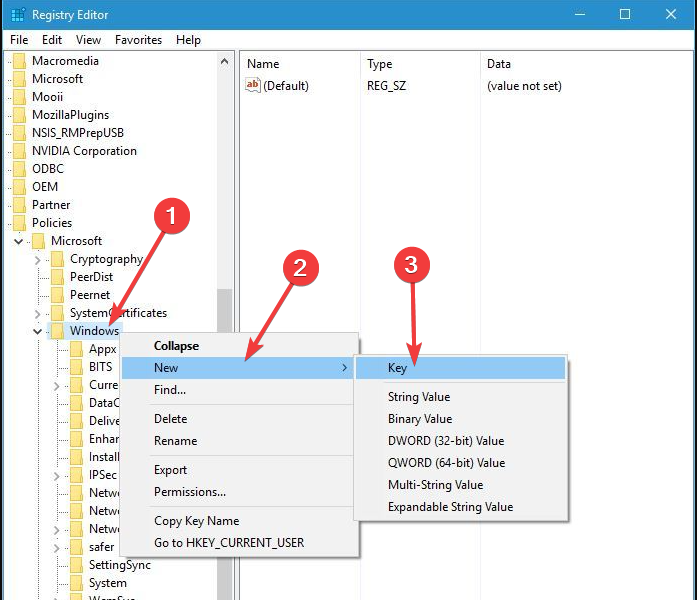Viewport: 697px width, 600px height.
Task: Open the Favorites menu
Action: [138, 40]
